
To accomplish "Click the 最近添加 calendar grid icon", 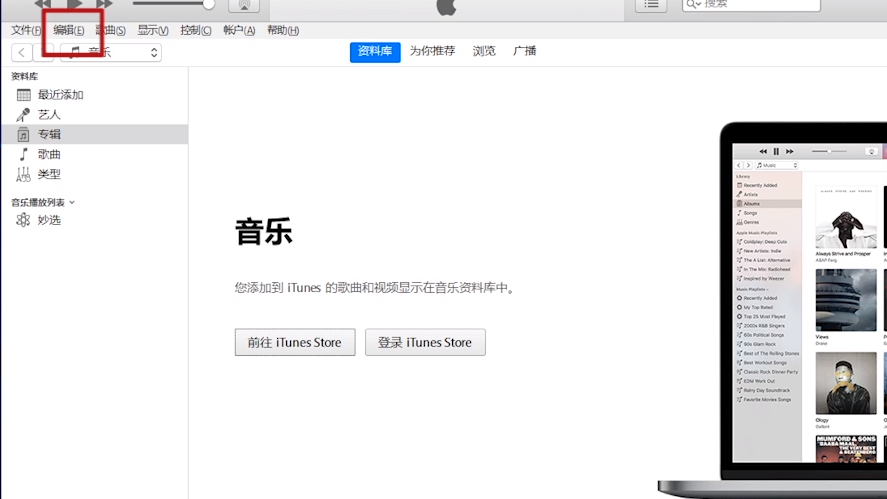I will click(x=23, y=94).
